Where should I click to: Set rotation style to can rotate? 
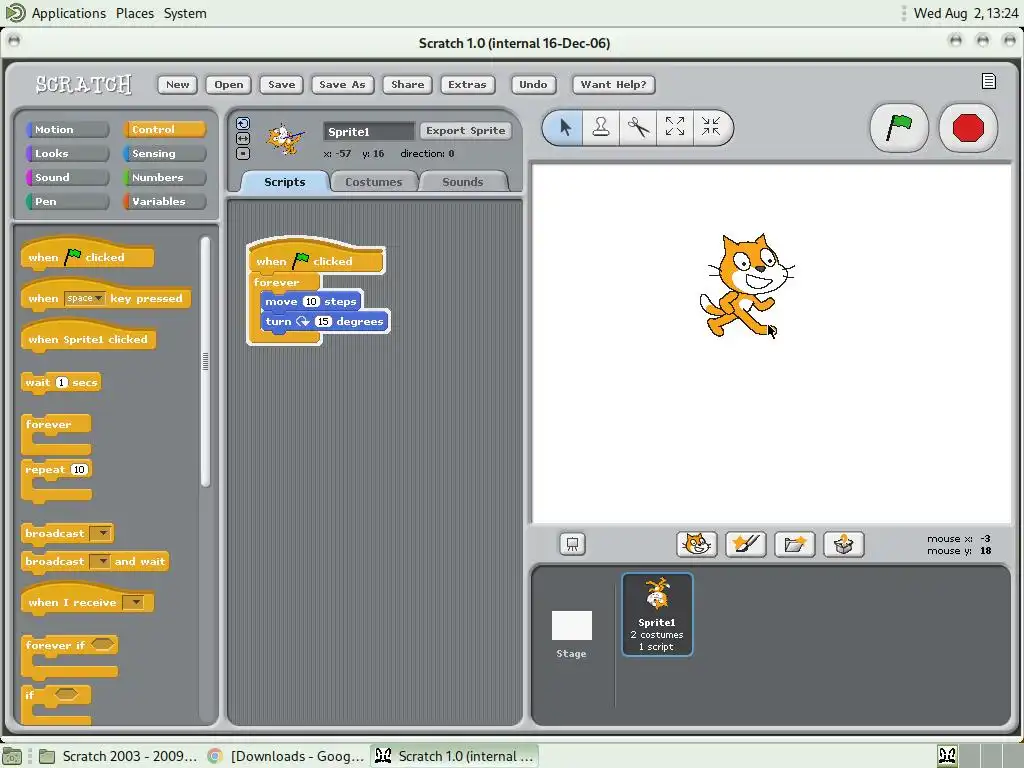click(243, 123)
